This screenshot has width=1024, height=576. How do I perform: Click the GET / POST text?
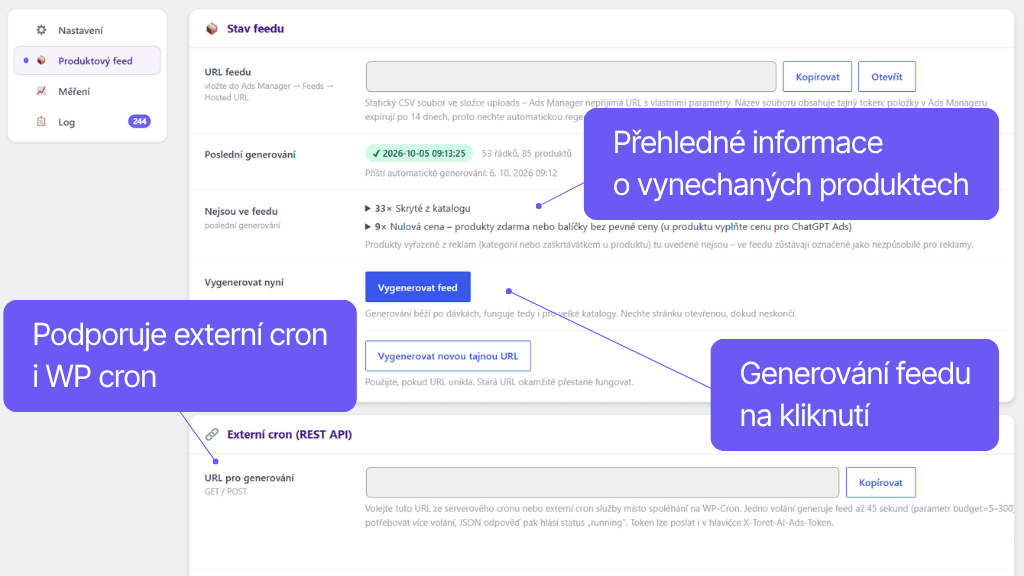pyautogui.click(x=226, y=492)
